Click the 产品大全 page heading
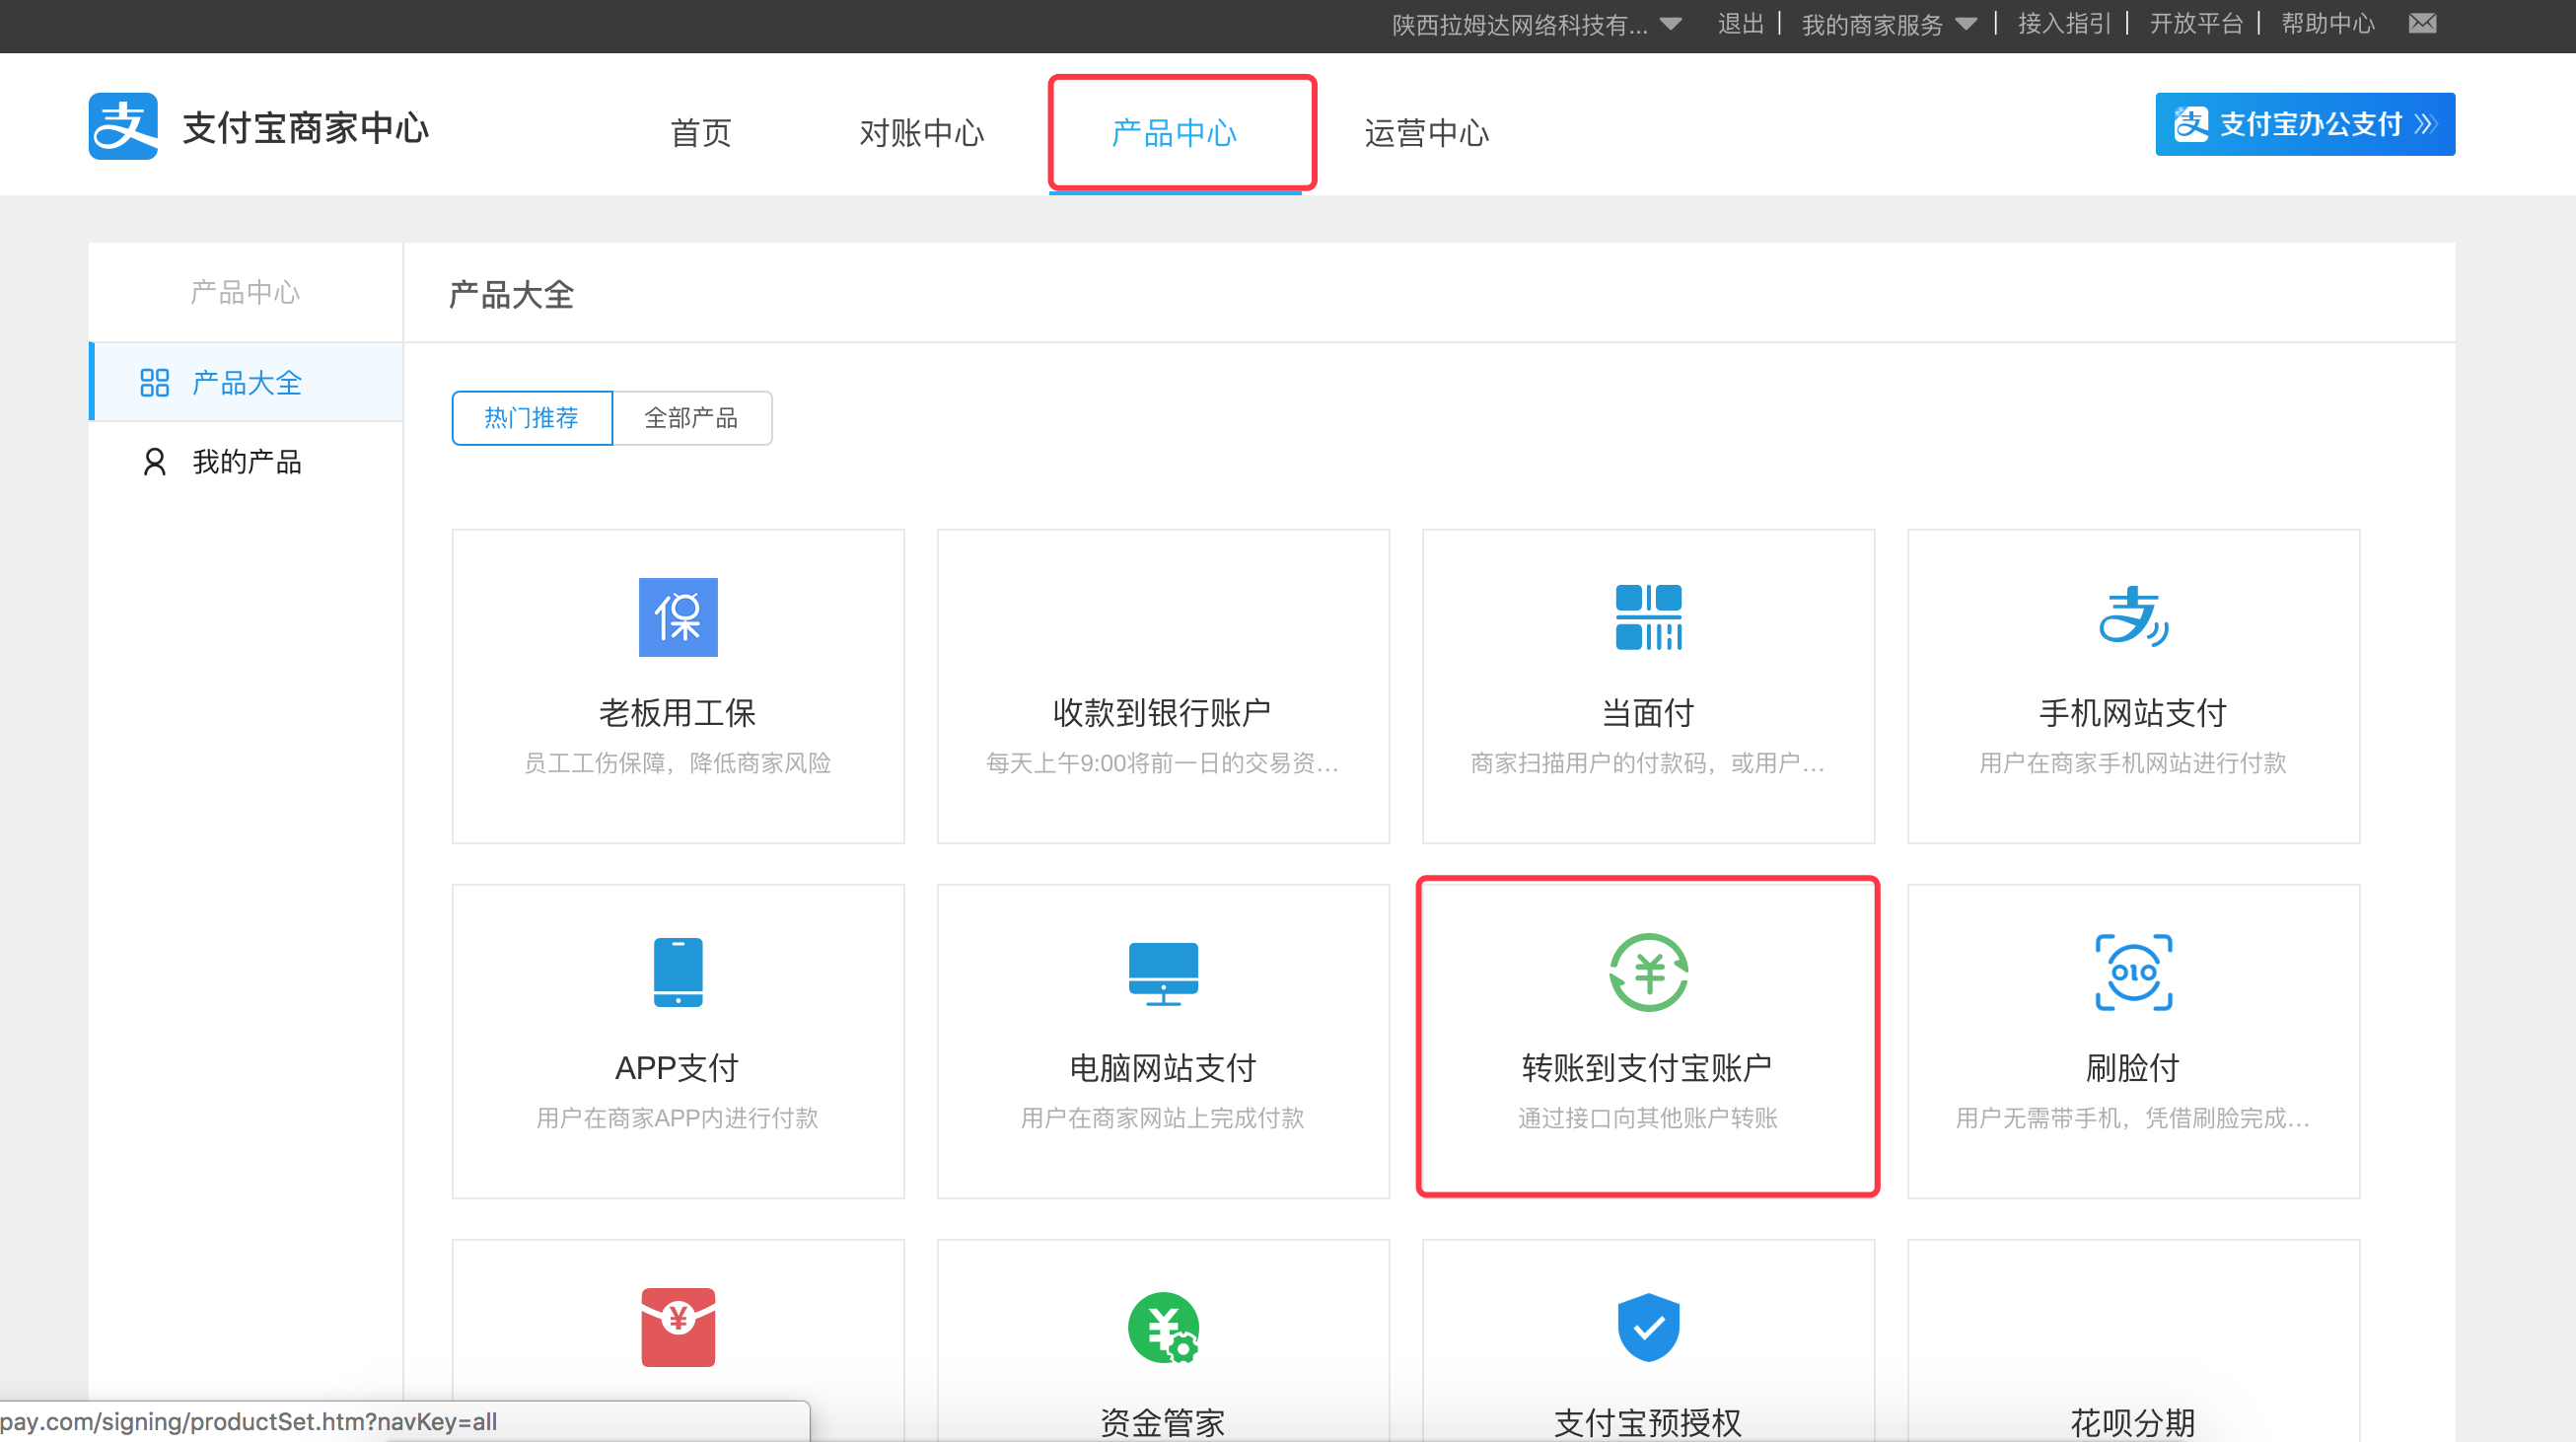2576x1442 pixels. [512, 295]
